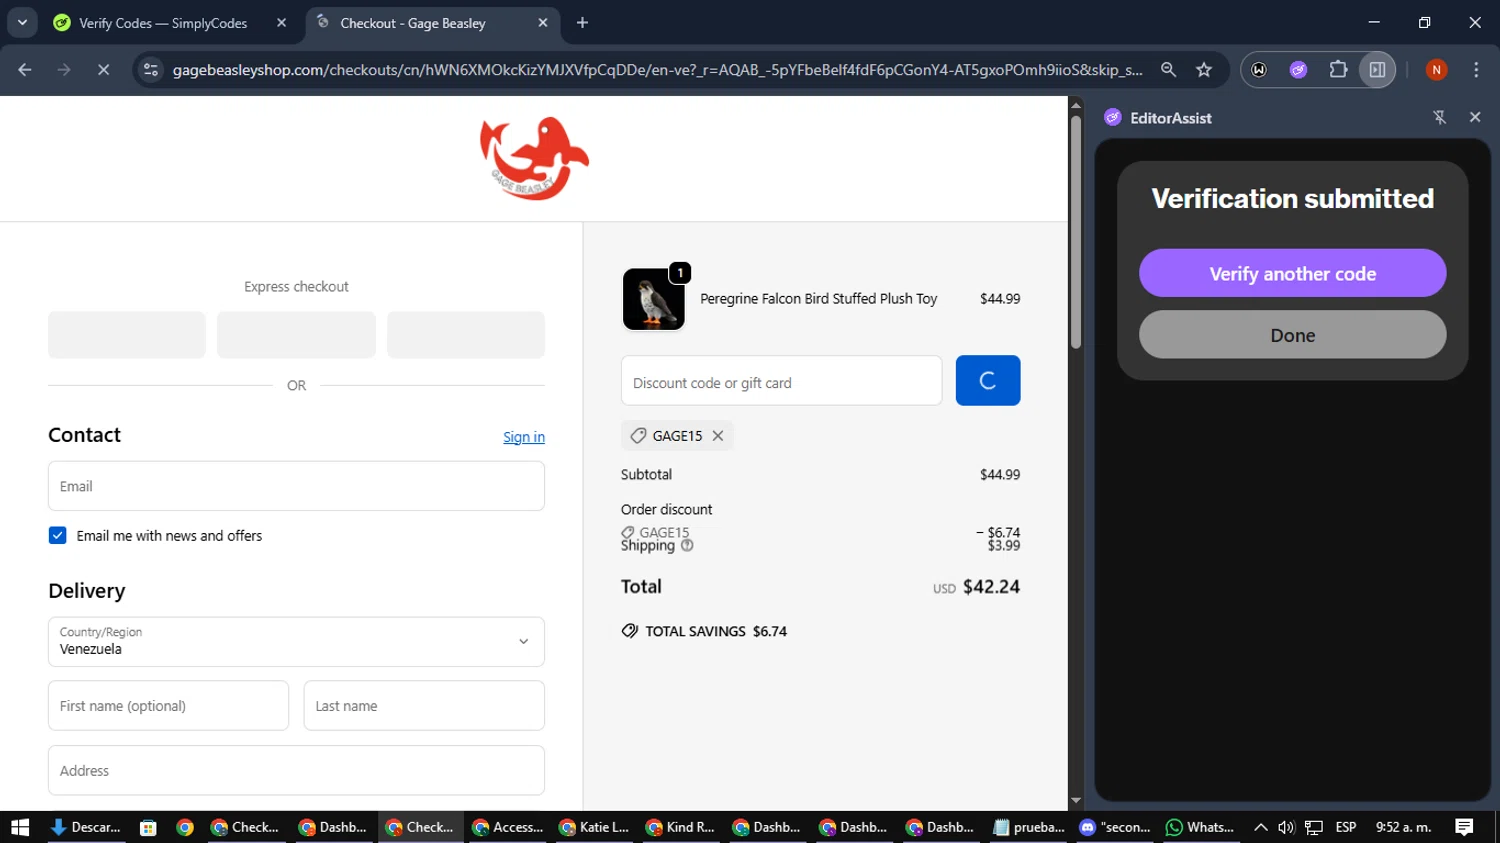The width and height of the screenshot is (1500, 843).
Task: Open the WhatsApp taskbar item
Action: 1201,827
